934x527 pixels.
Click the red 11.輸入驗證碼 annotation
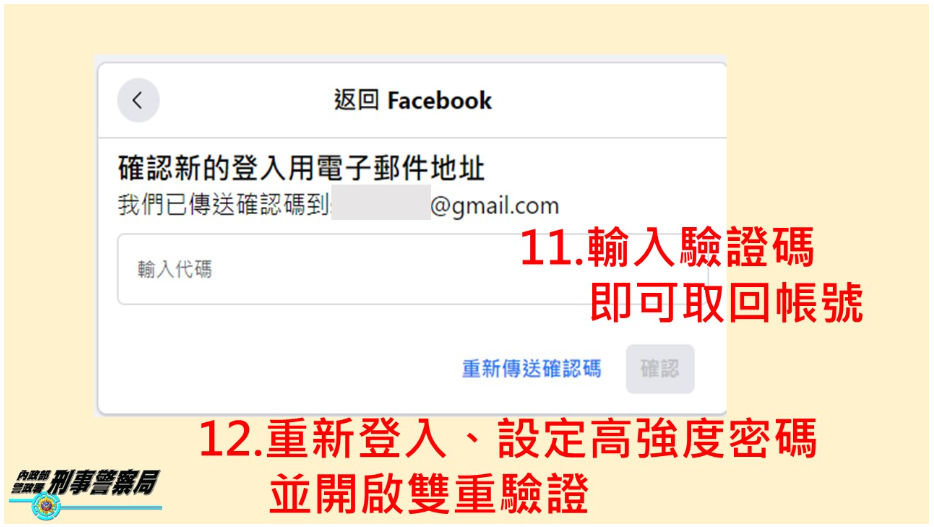(x=667, y=247)
